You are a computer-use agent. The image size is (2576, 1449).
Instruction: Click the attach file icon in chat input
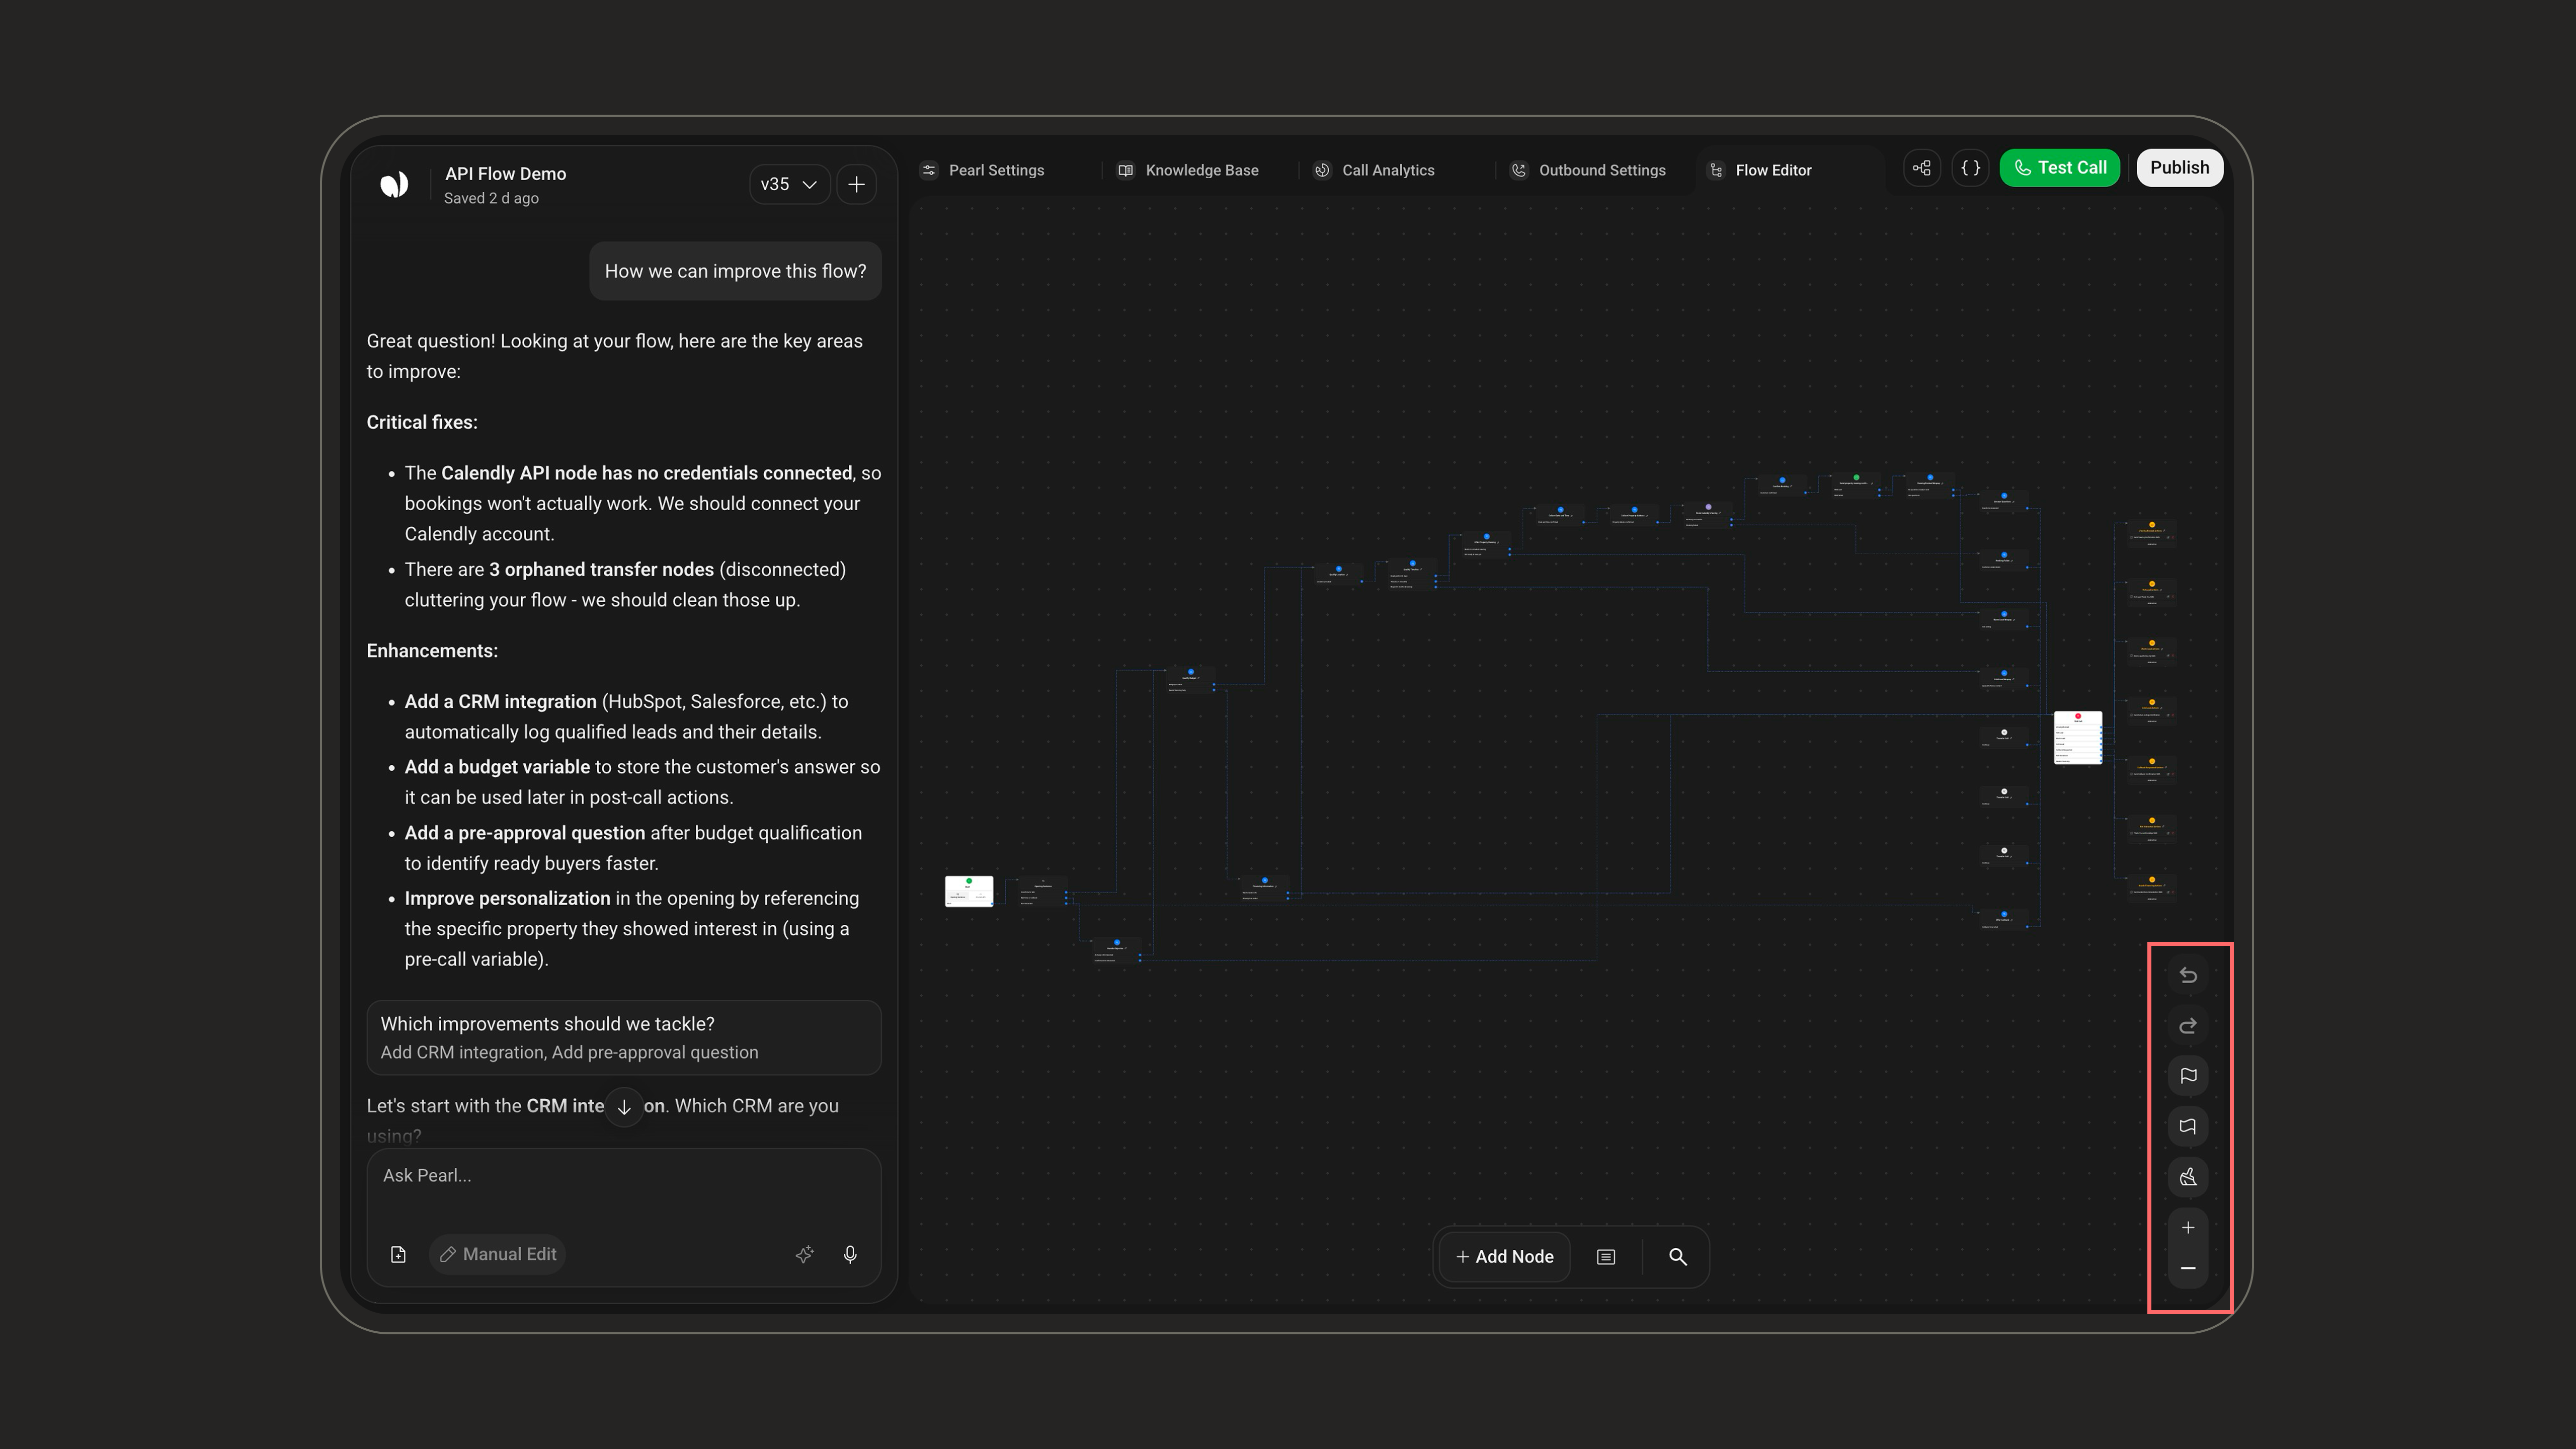pyautogui.click(x=398, y=1254)
